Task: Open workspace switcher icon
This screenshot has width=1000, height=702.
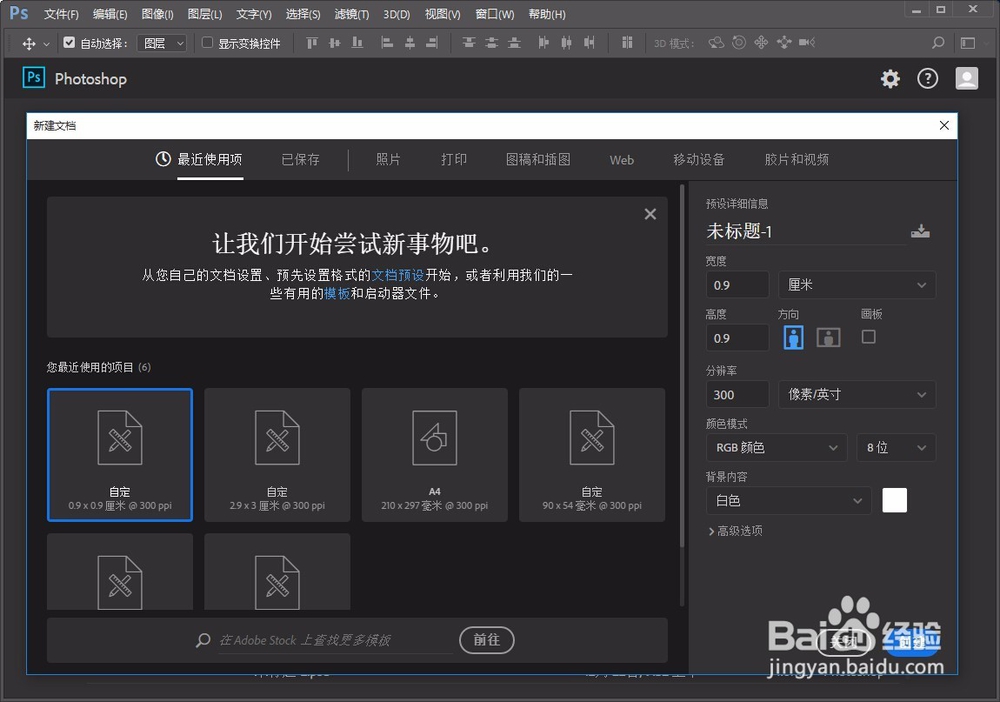Action: click(x=967, y=43)
